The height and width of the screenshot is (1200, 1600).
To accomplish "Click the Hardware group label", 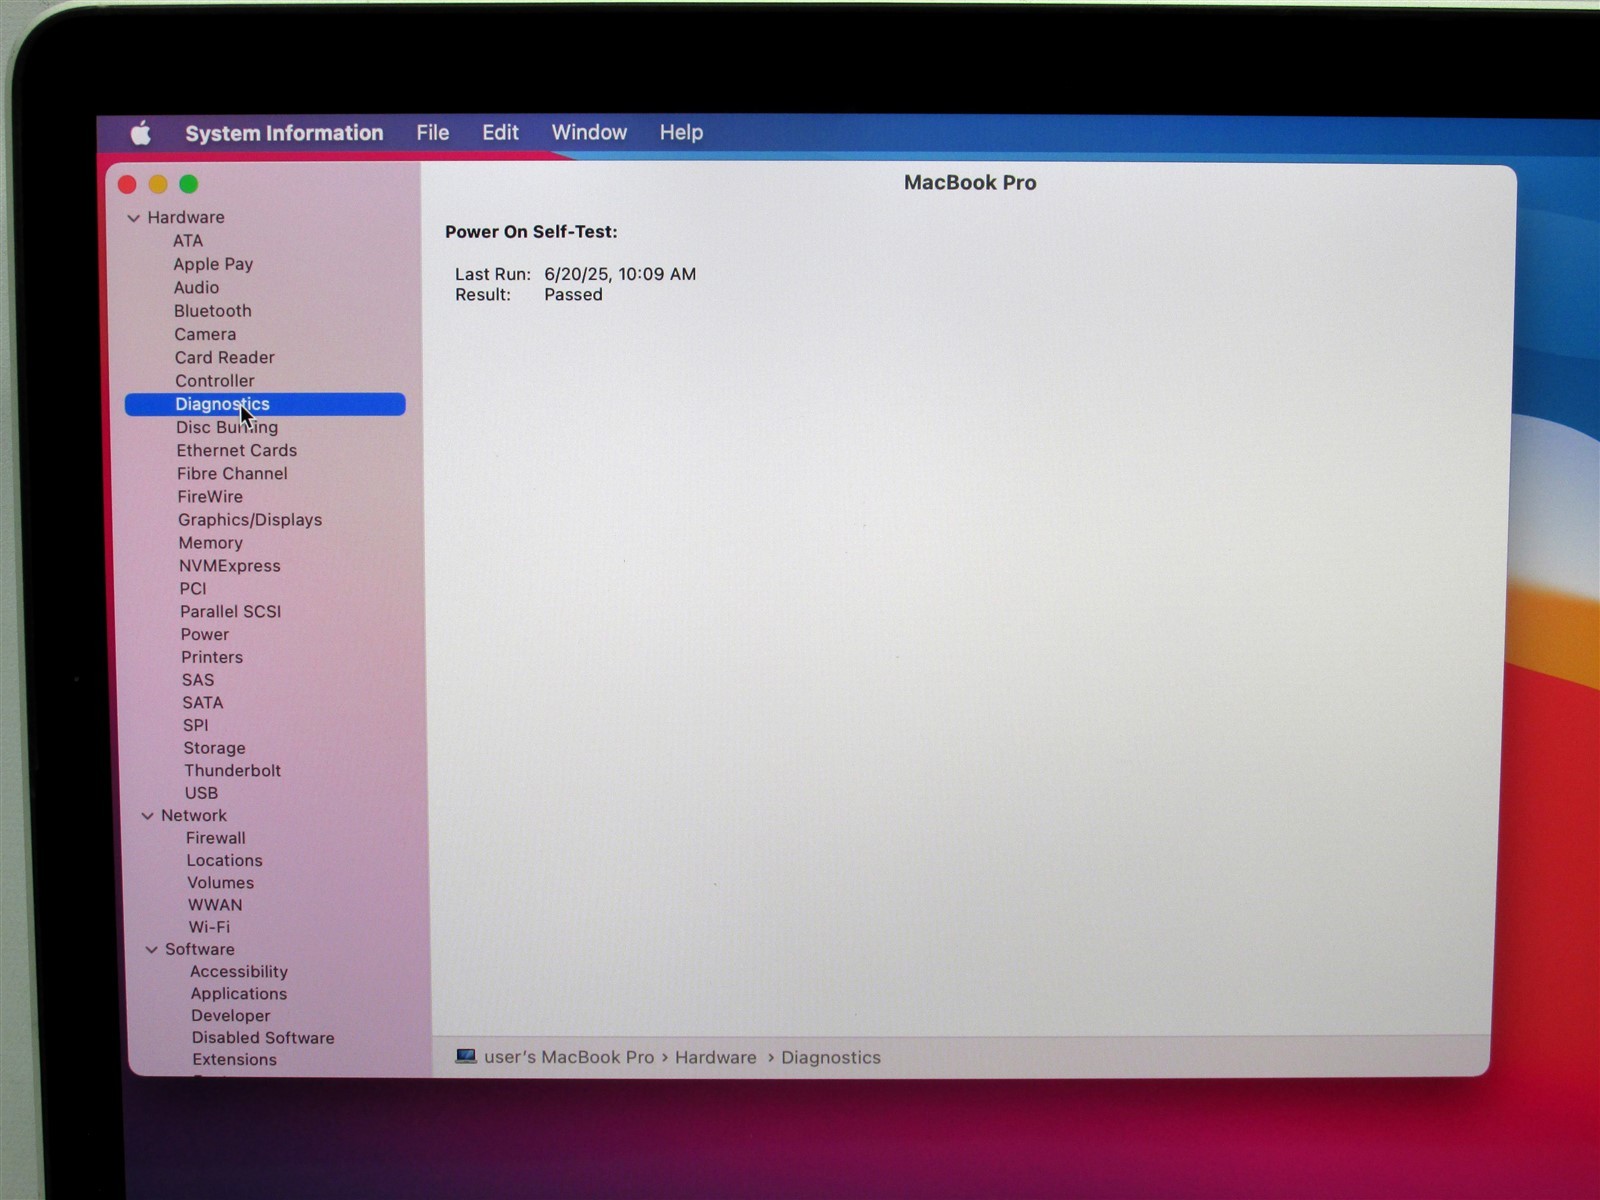I will coord(186,218).
